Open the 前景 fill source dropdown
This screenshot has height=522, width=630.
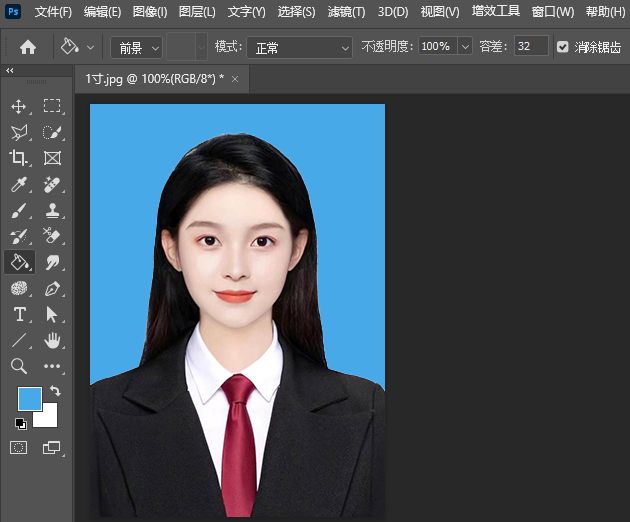tap(135, 47)
